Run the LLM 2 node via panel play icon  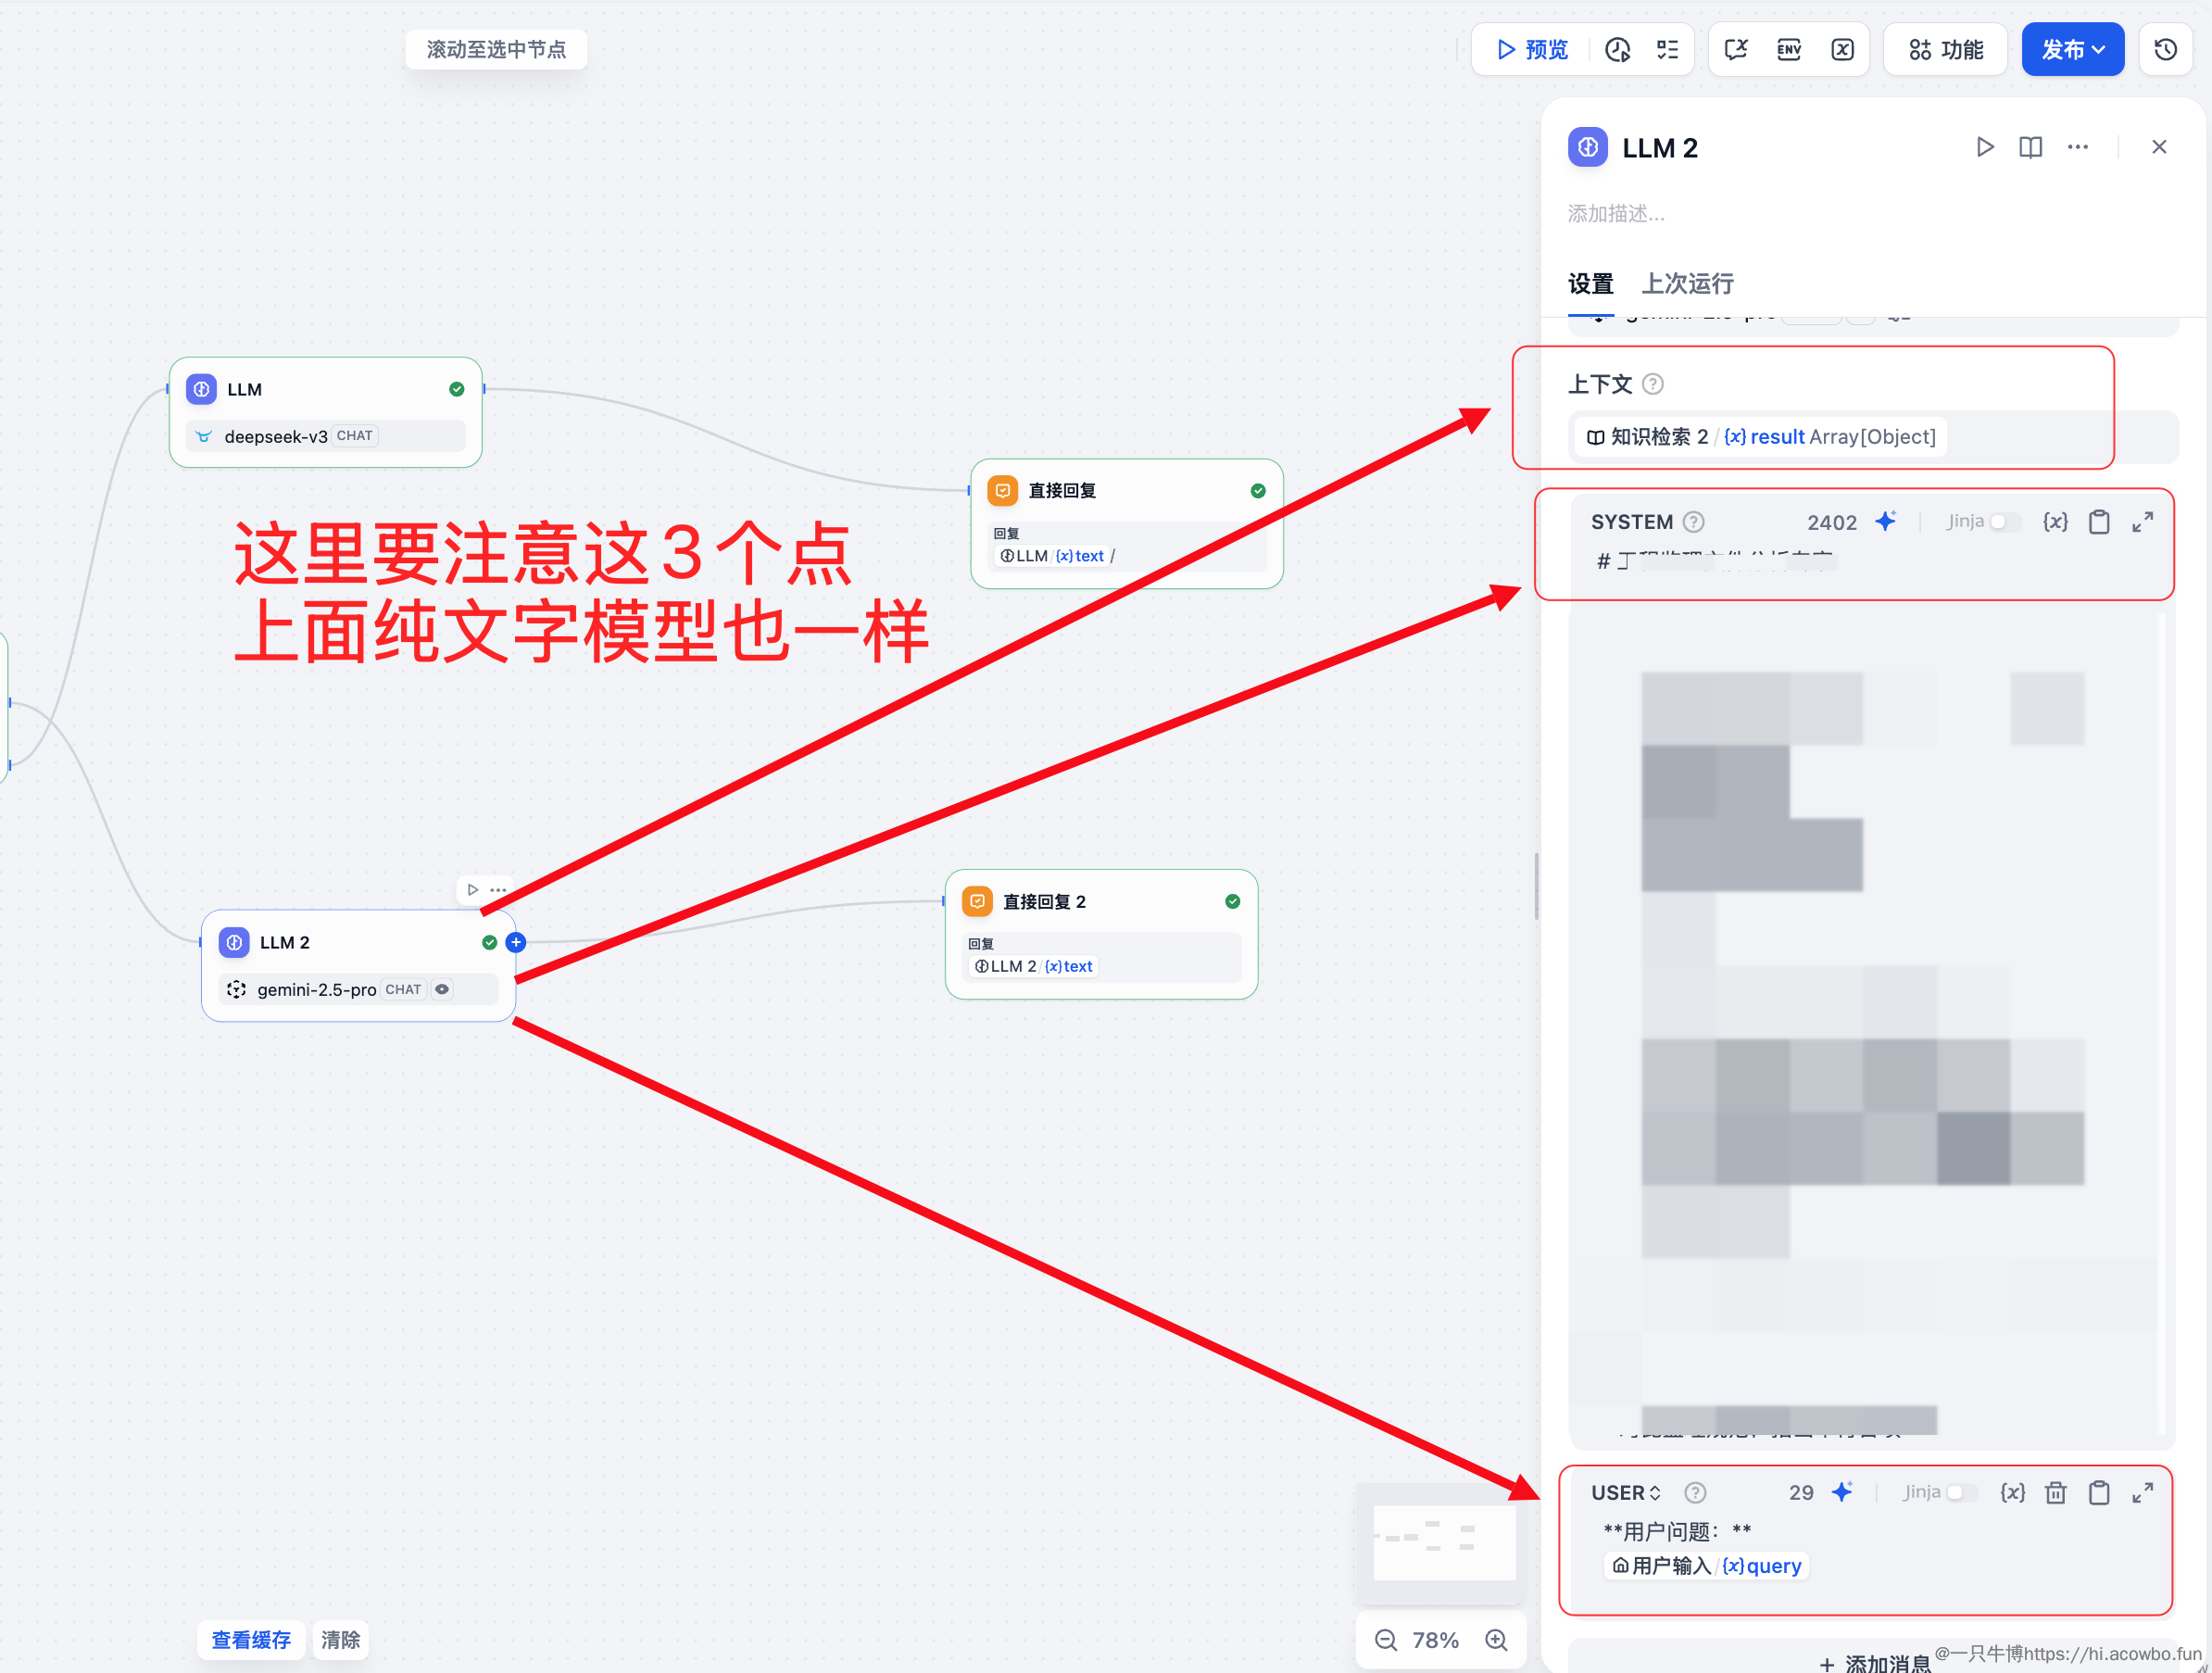1985,146
